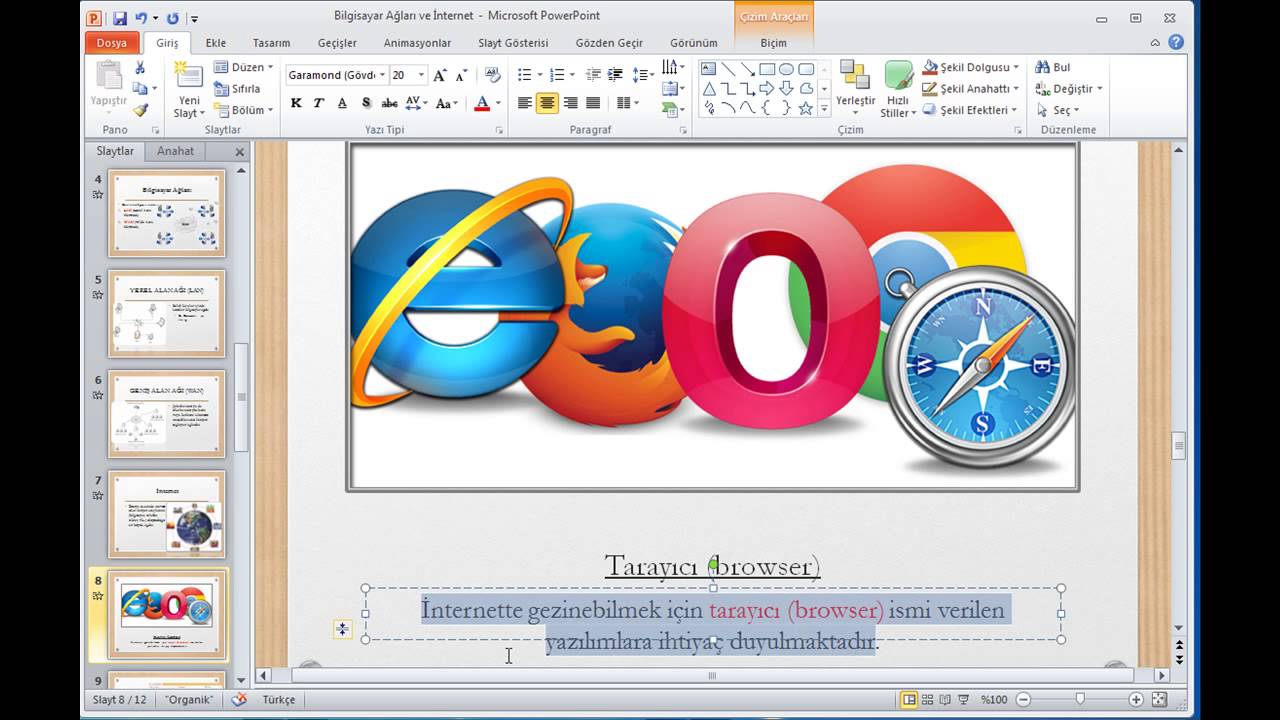Viewport: 1280px width, 720px height.
Task: Switch to the Anahat pane tab
Action: pyautogui.click(x=175, y=151)
